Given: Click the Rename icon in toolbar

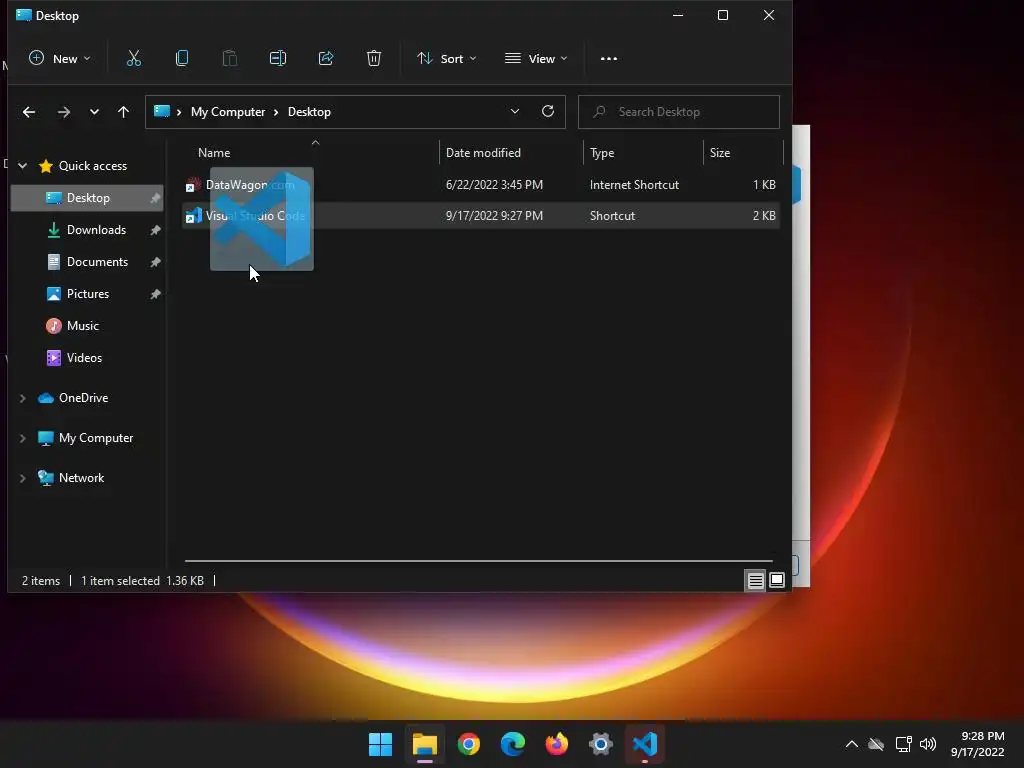Looking at the screenshot, I should coord(278,59).
